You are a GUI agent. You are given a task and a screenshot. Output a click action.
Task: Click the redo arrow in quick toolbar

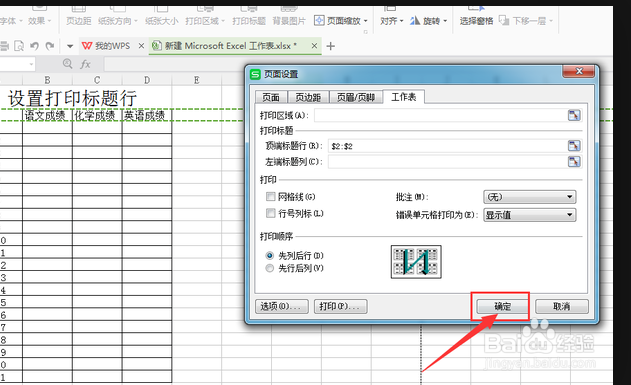[x=50, y=46]
